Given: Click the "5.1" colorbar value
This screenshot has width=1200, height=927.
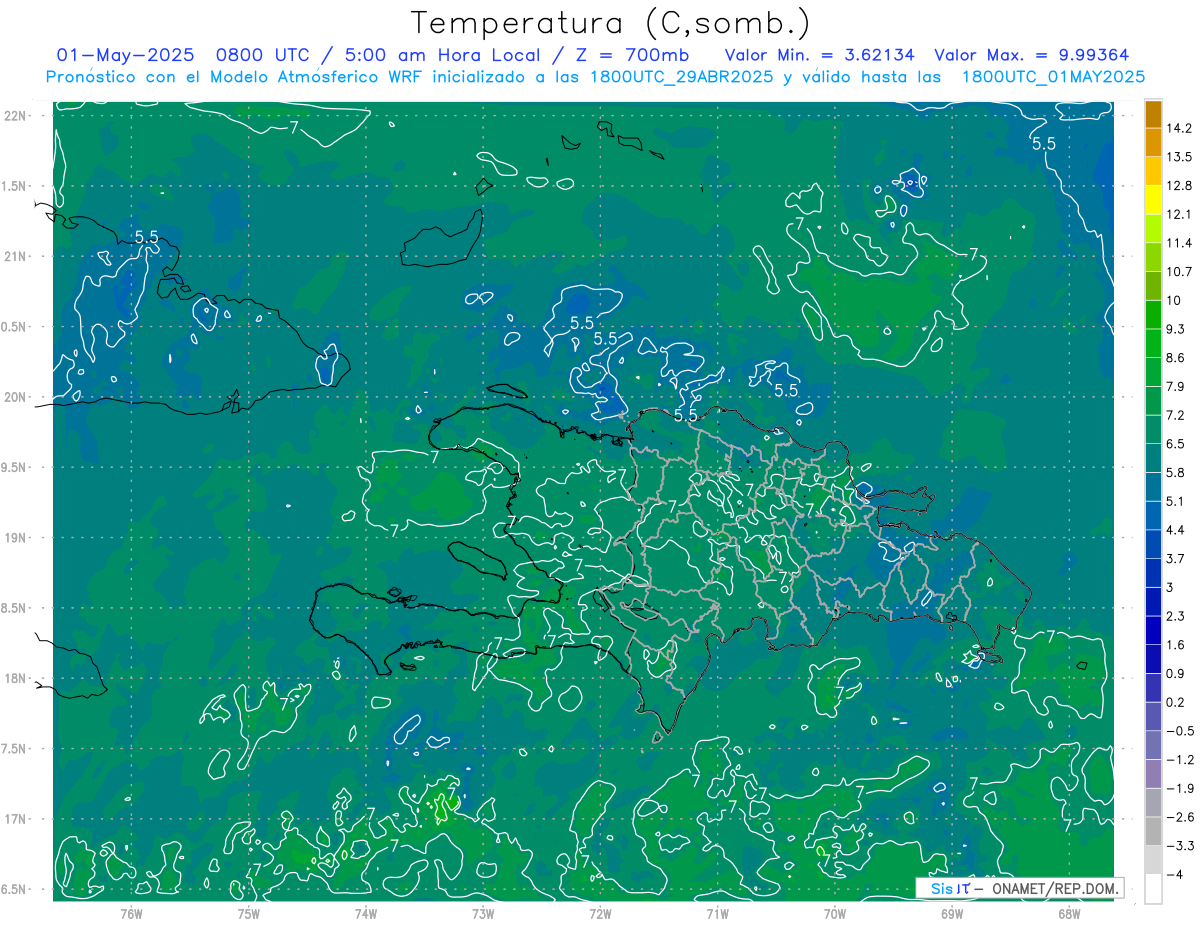Looking at the screenshot, I should point(1176,501).
